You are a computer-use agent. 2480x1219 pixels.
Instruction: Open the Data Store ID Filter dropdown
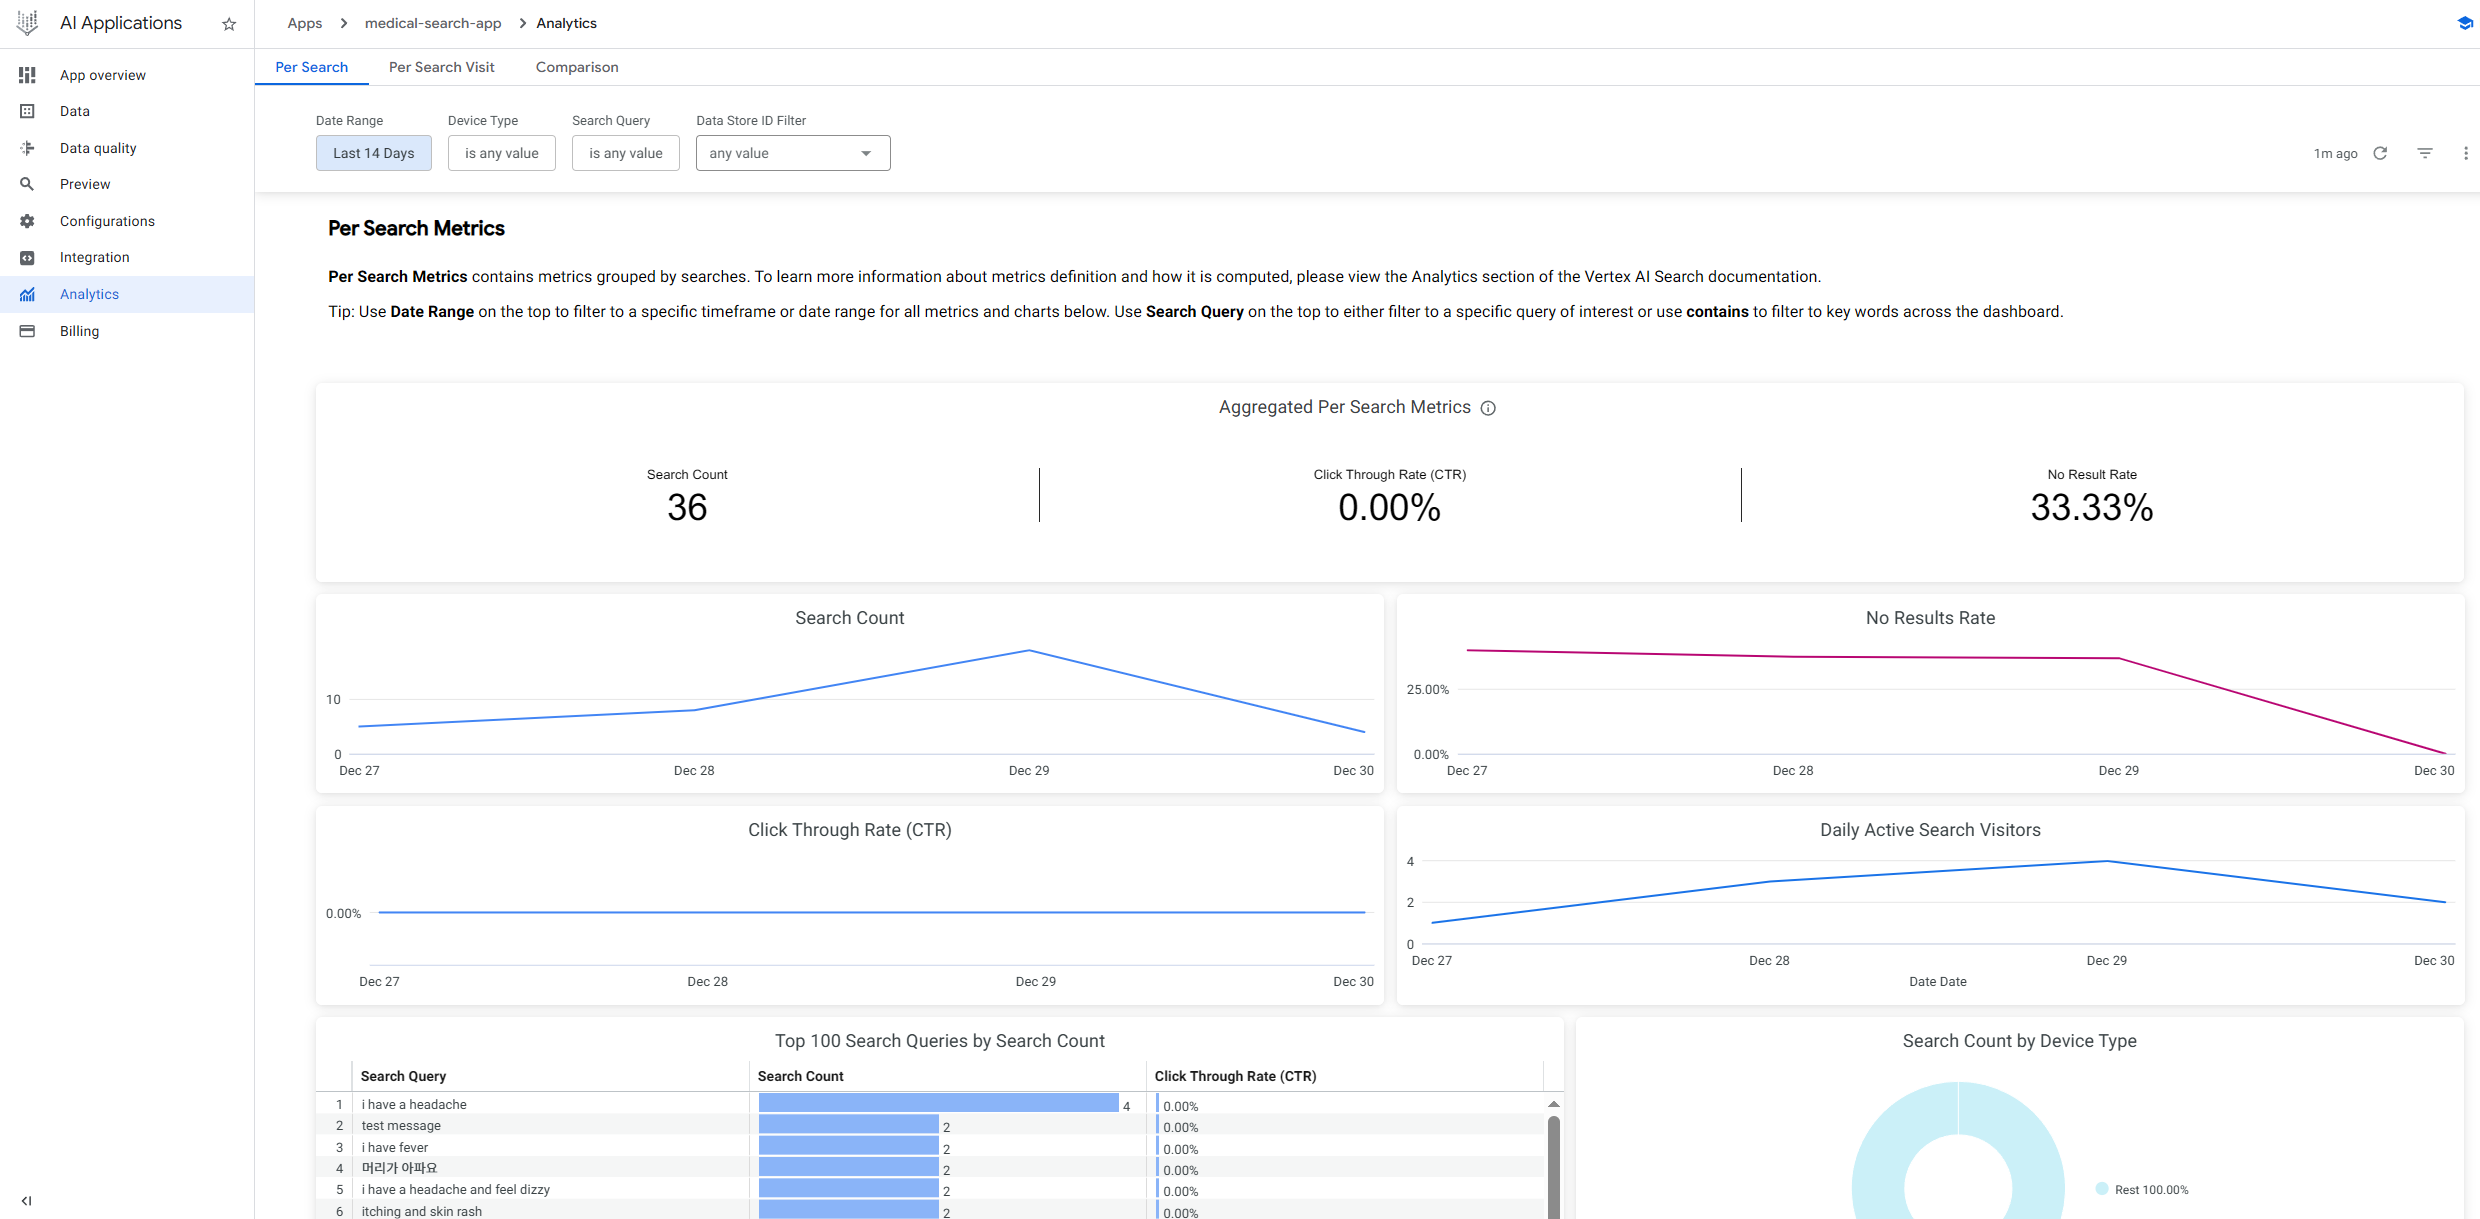coord(792,153)
